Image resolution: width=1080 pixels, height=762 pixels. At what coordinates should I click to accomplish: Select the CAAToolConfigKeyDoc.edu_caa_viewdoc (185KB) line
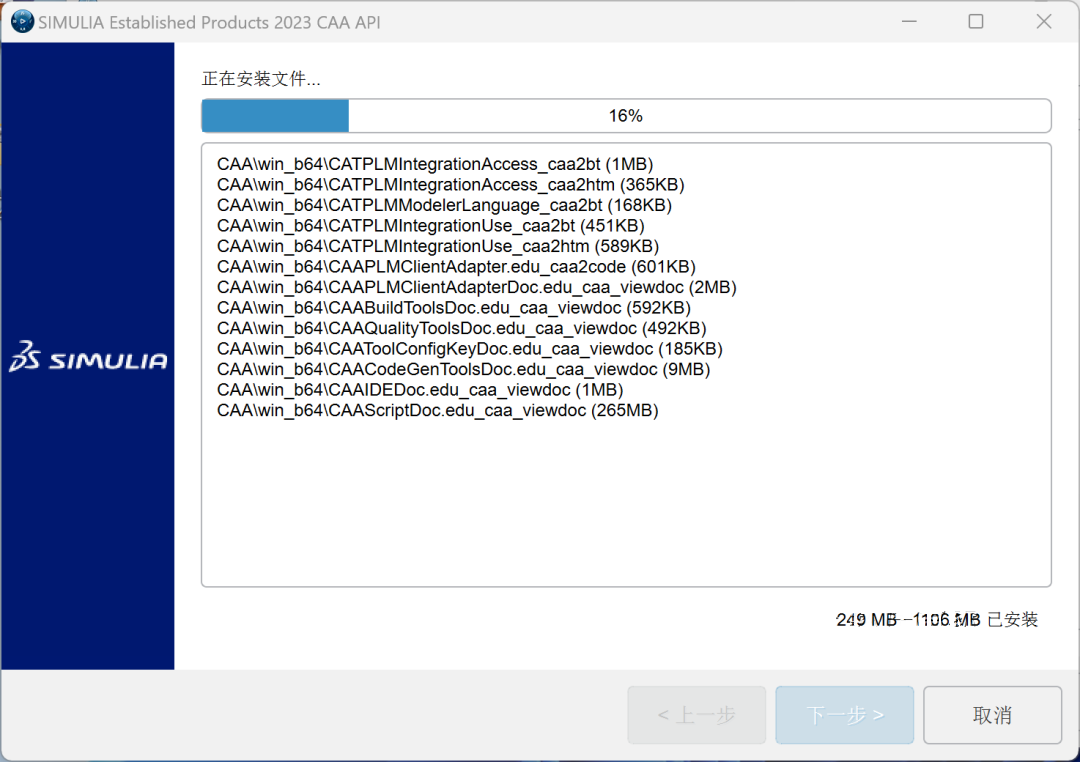(x=470, y=349)
